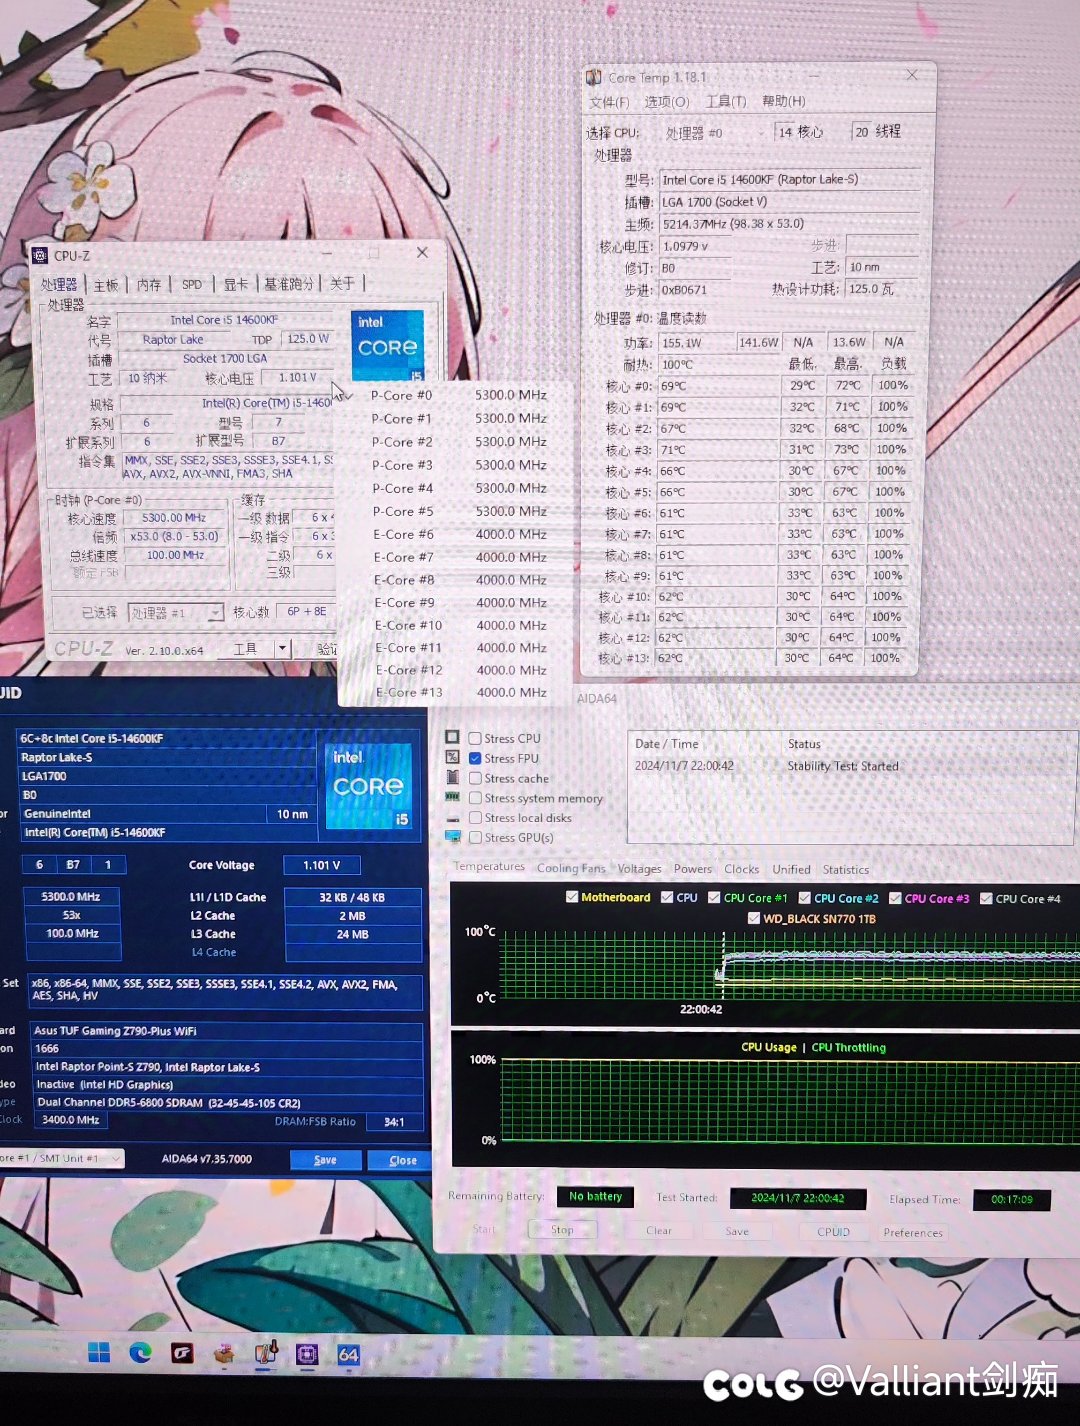
Task: Stop the running stability test
Action: pyautogui.click(x=562, y=1230)
